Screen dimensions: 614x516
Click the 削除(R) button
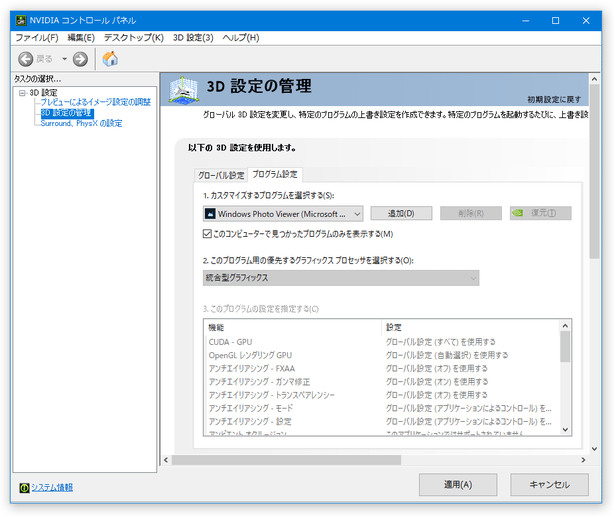tap(471, 213)
